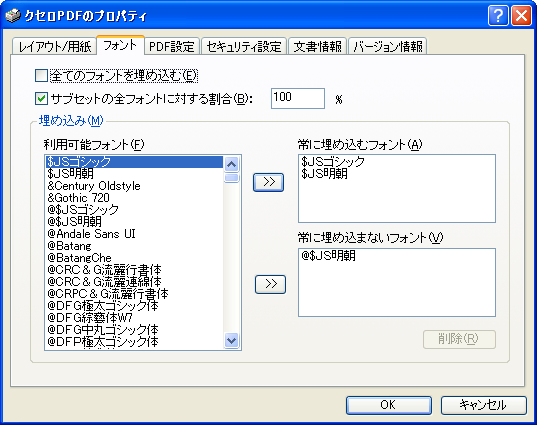
Task: Close the クセロPDF properties dialog
Action: click(521, 16)
